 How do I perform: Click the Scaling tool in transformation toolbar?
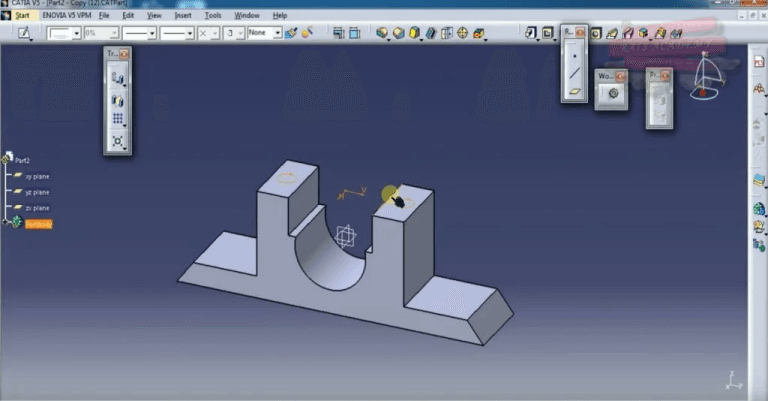pyautogui.click(x=118, y=141)
